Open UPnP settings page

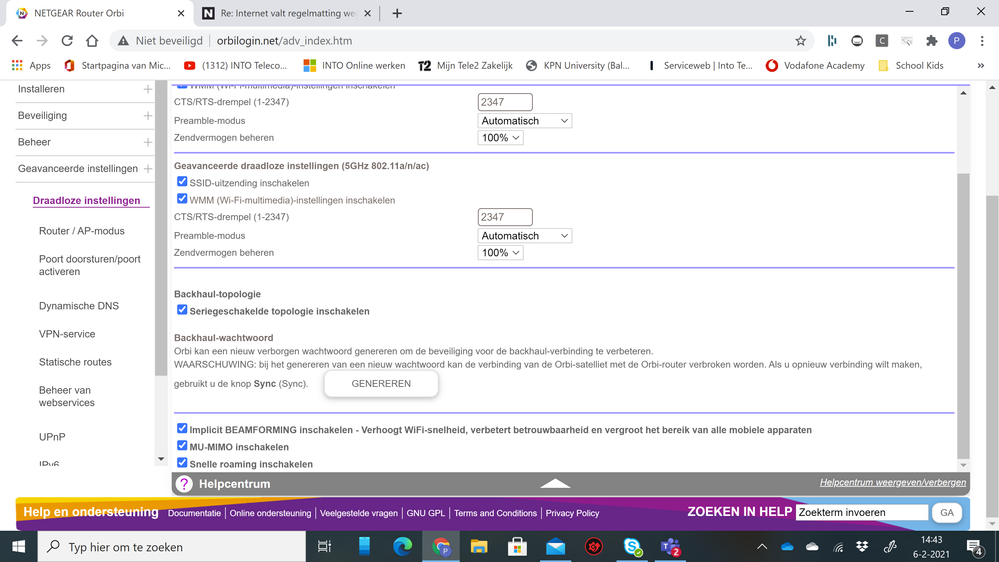[52, 437]
